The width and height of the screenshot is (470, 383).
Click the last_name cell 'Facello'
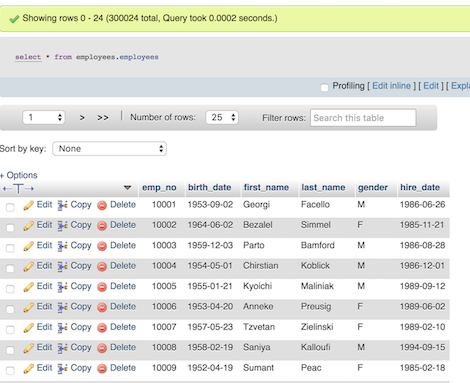[315, 204]
